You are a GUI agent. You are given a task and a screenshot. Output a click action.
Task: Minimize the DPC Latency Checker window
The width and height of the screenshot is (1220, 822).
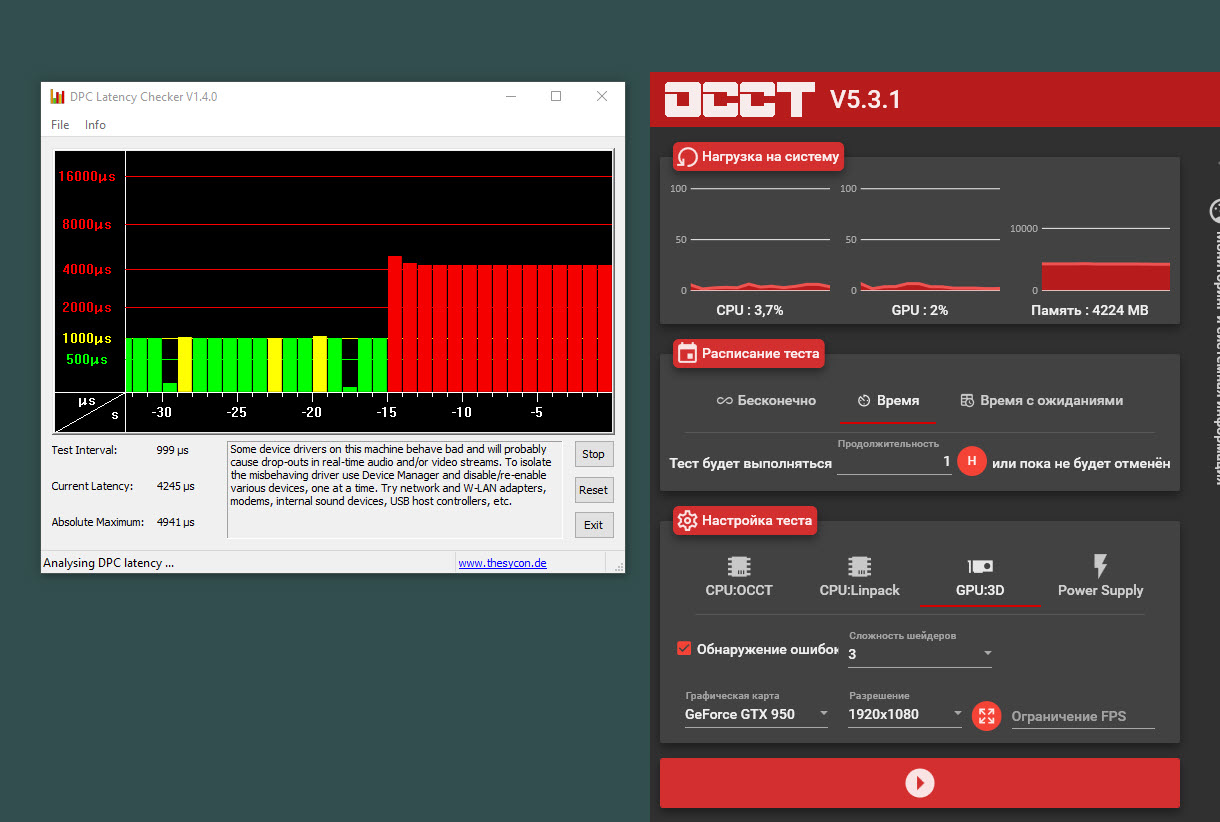point(510,96)
